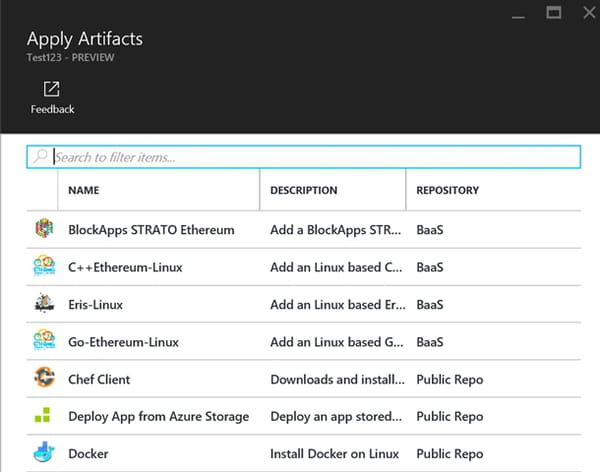
Task: Click the Go-Ethereum-Linux artifact icon
Action: click(x=44, y=340)
